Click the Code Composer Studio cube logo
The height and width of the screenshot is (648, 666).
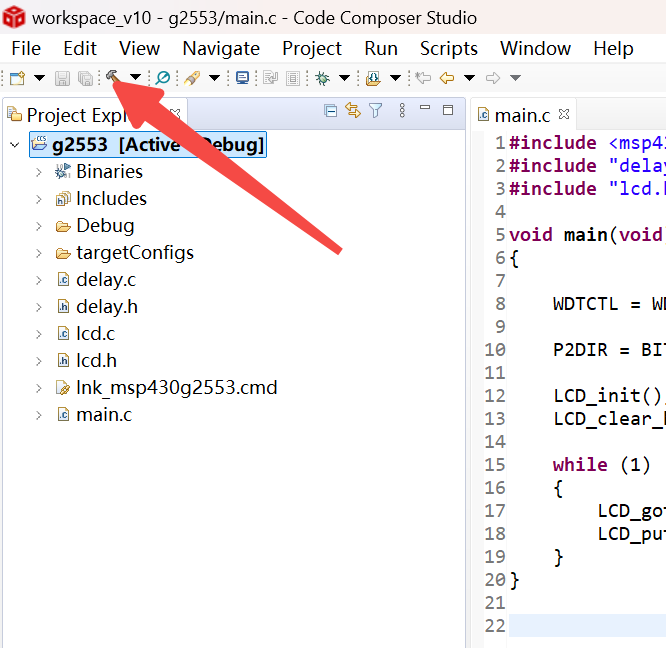click(x=14, y=17)
